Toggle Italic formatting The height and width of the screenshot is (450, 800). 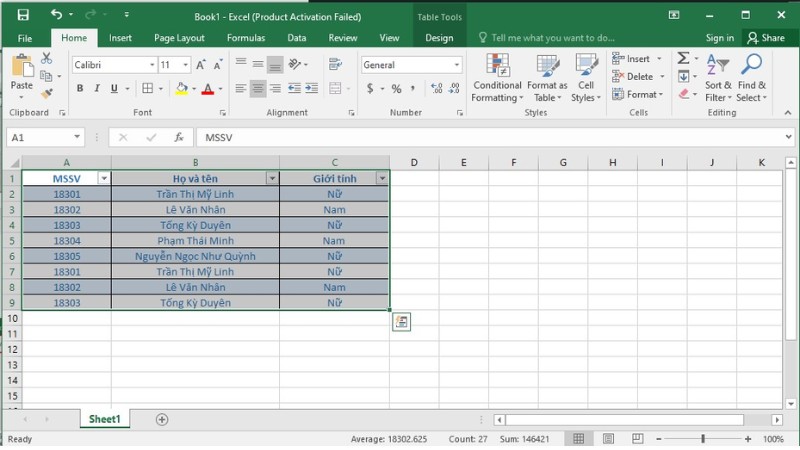[x=97, y=88]
